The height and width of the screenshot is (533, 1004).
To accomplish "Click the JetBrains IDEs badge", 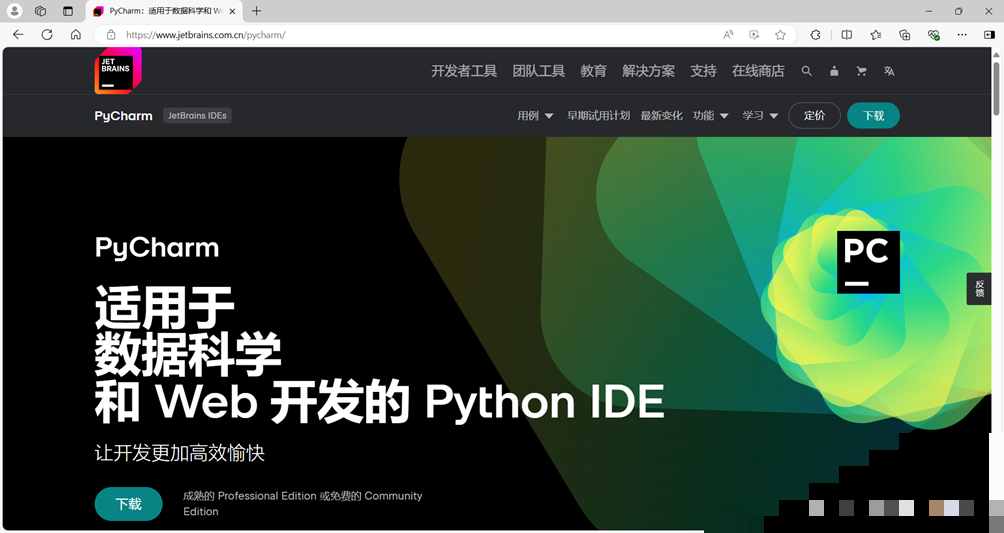I will click(x=197, y=115).
